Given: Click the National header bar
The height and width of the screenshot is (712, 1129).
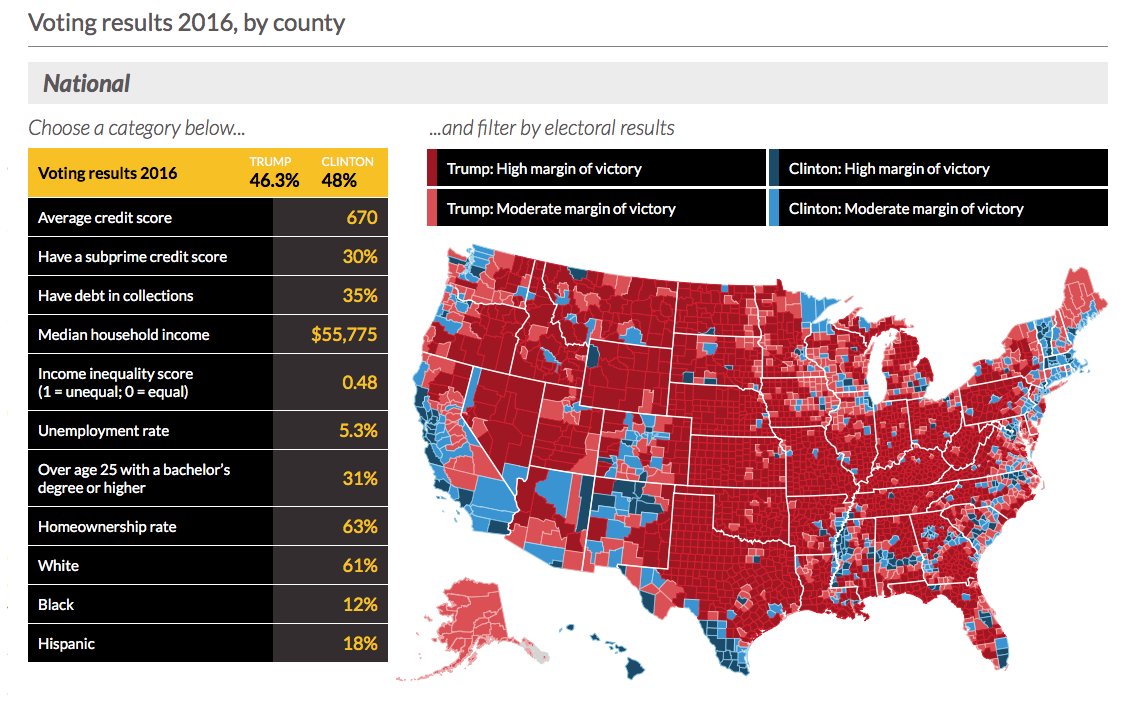Looking at the screenshot, I should click(x=567, y=83).
